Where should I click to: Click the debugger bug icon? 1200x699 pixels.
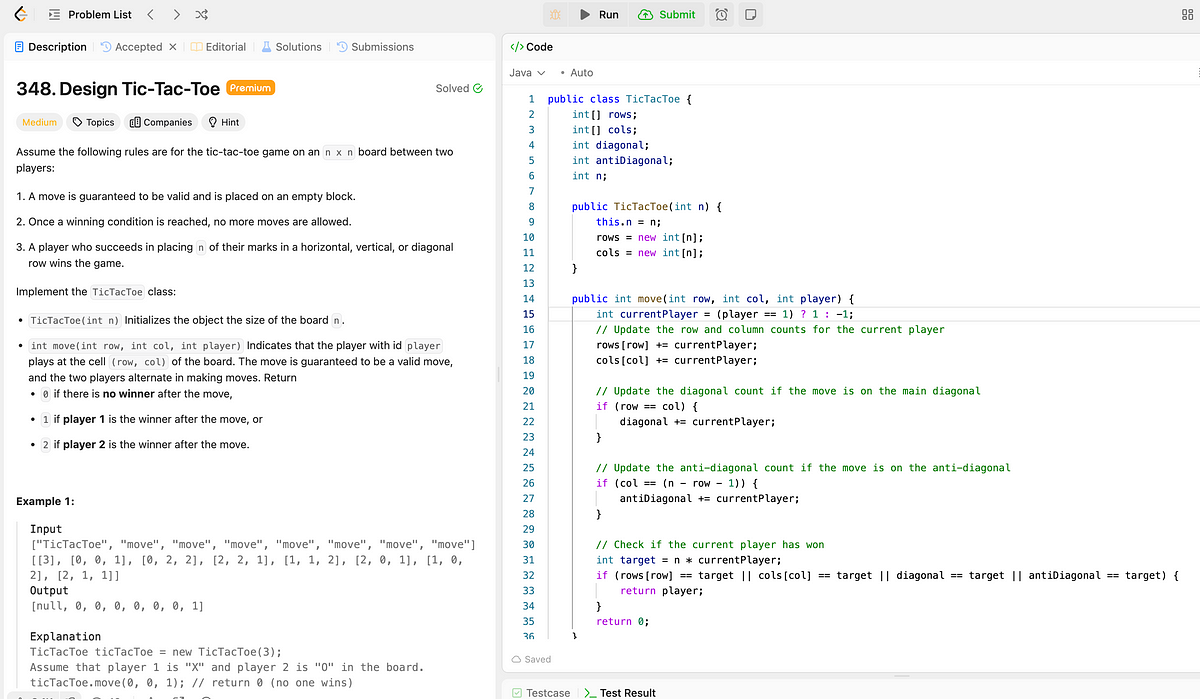coord(555,14)
